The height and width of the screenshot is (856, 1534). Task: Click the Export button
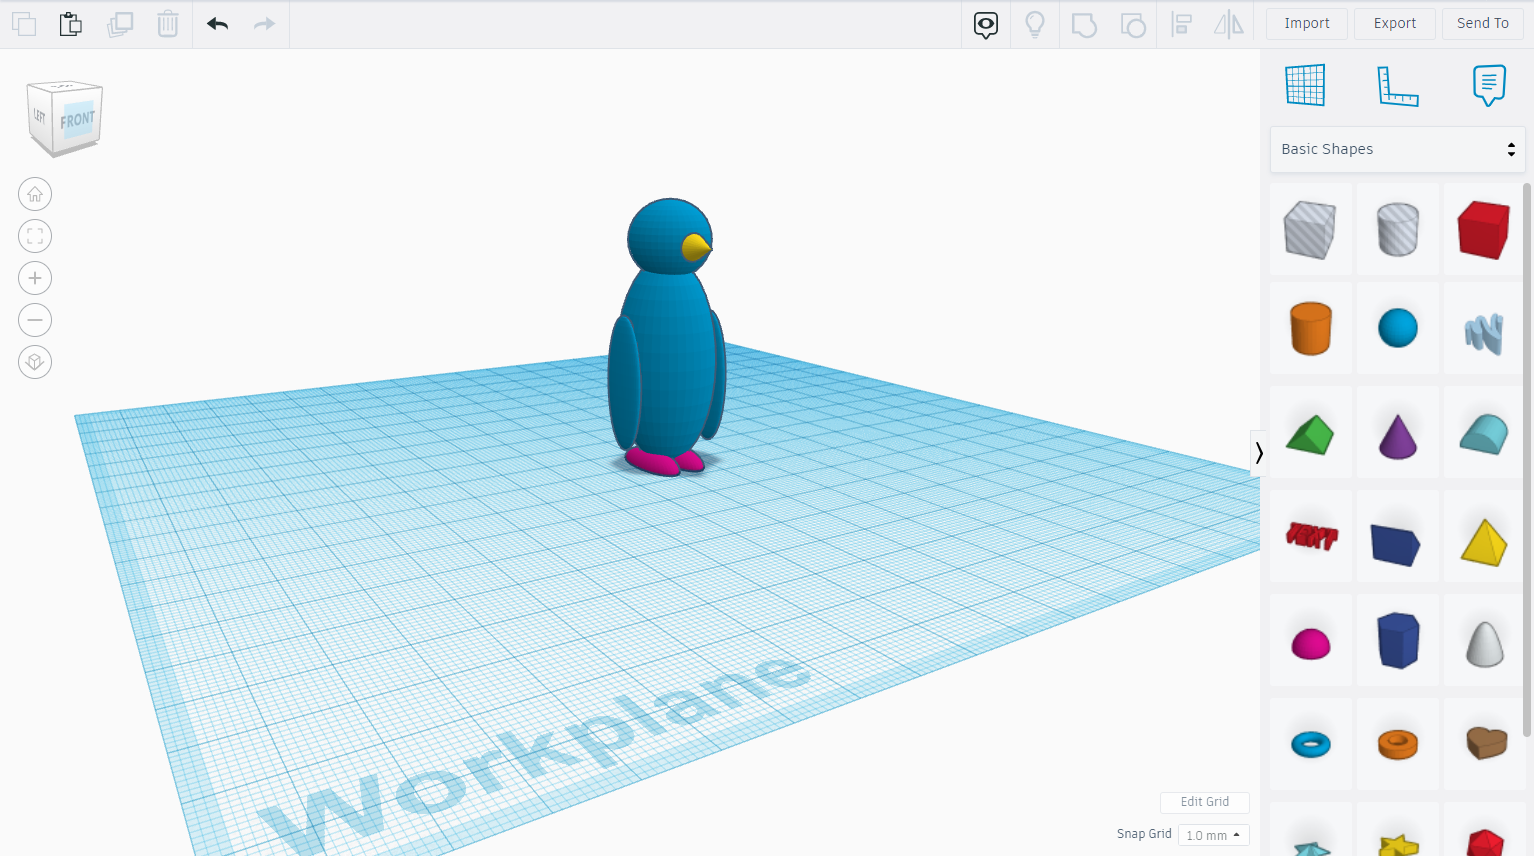[x=1394, y=23]
